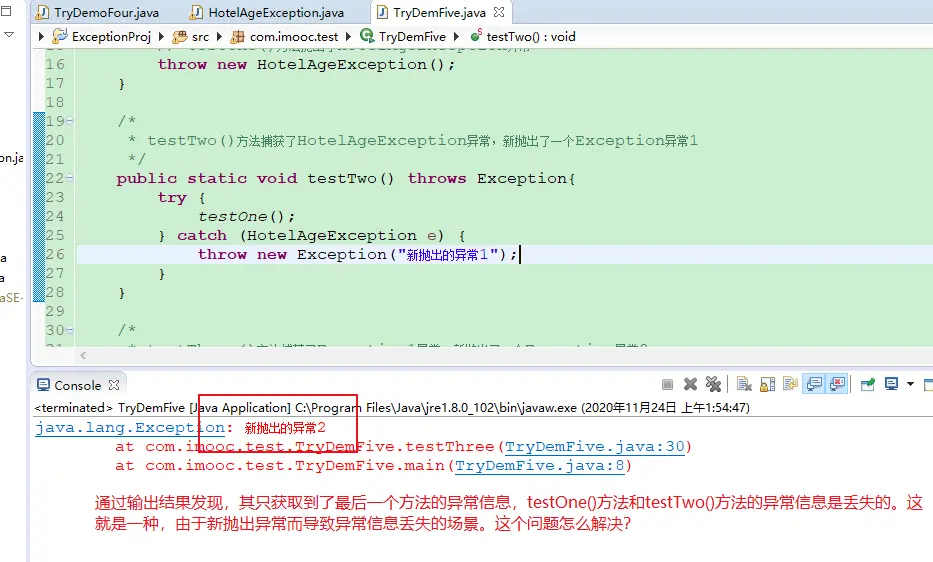Click the ExceptionProj project icon in breadcrumb

coord(60,36)
